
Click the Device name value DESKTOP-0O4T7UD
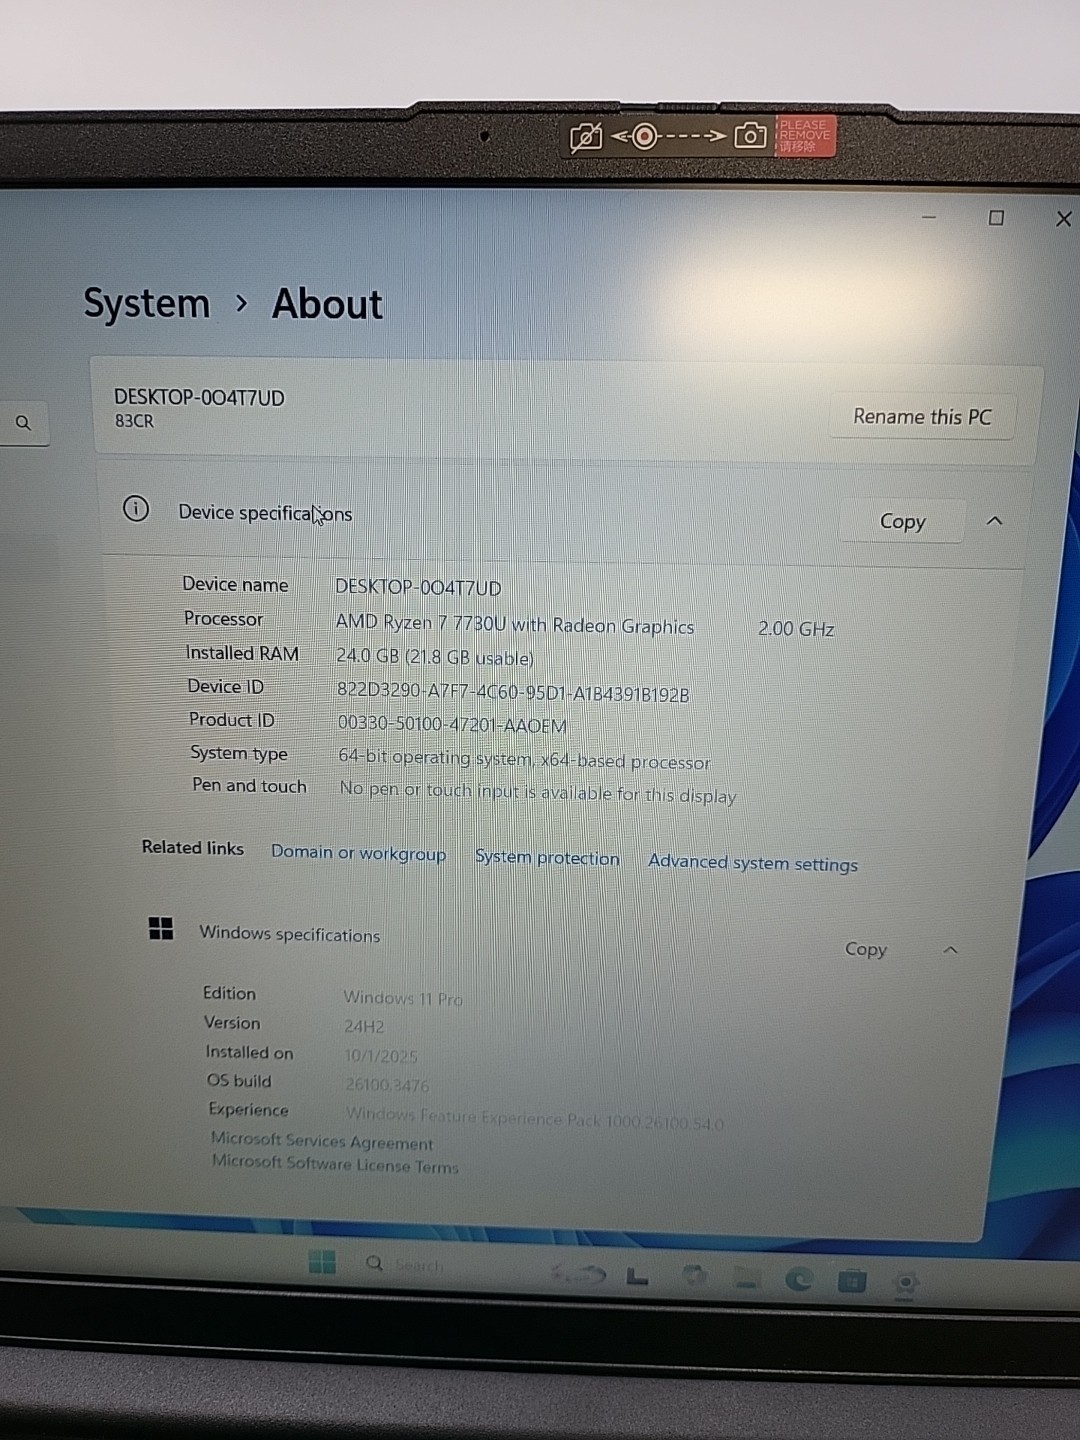(418, 588)
